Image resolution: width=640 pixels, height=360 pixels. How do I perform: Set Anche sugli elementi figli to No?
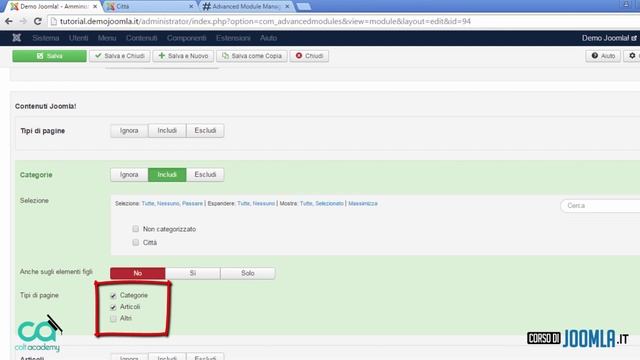coord(138,273)
